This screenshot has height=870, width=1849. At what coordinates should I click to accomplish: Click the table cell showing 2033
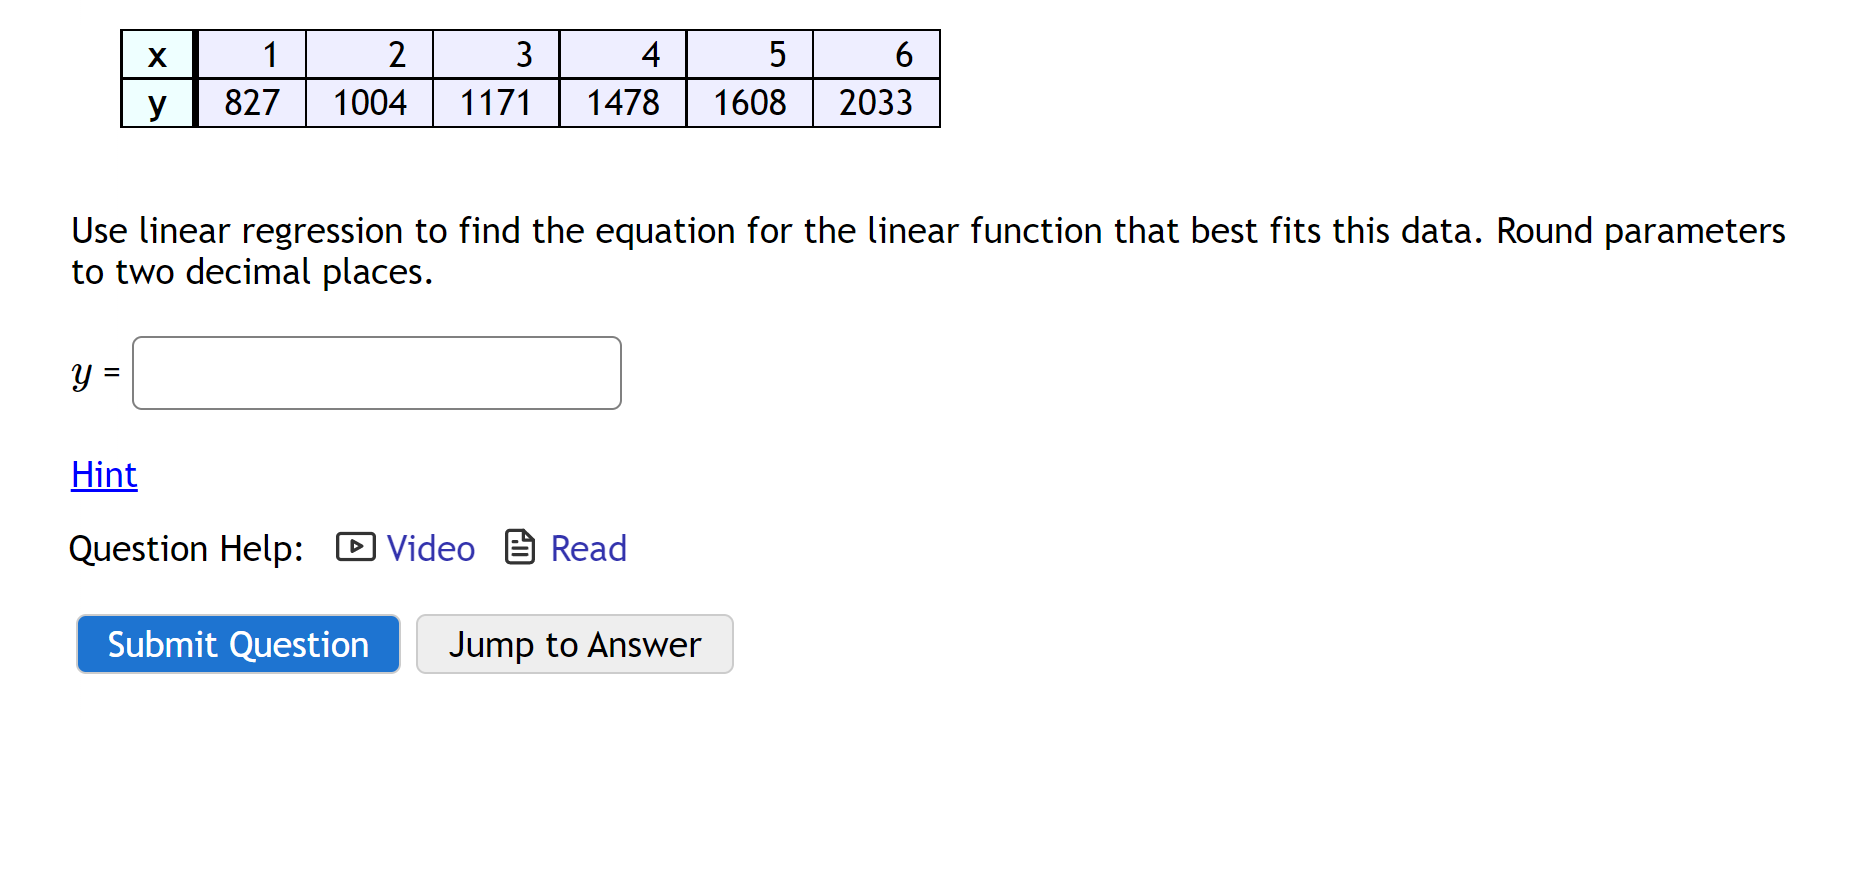pyautogui.click(x=876, y=103)
